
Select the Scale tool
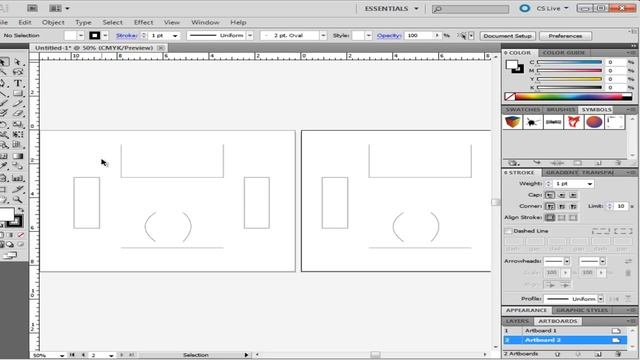18,124
